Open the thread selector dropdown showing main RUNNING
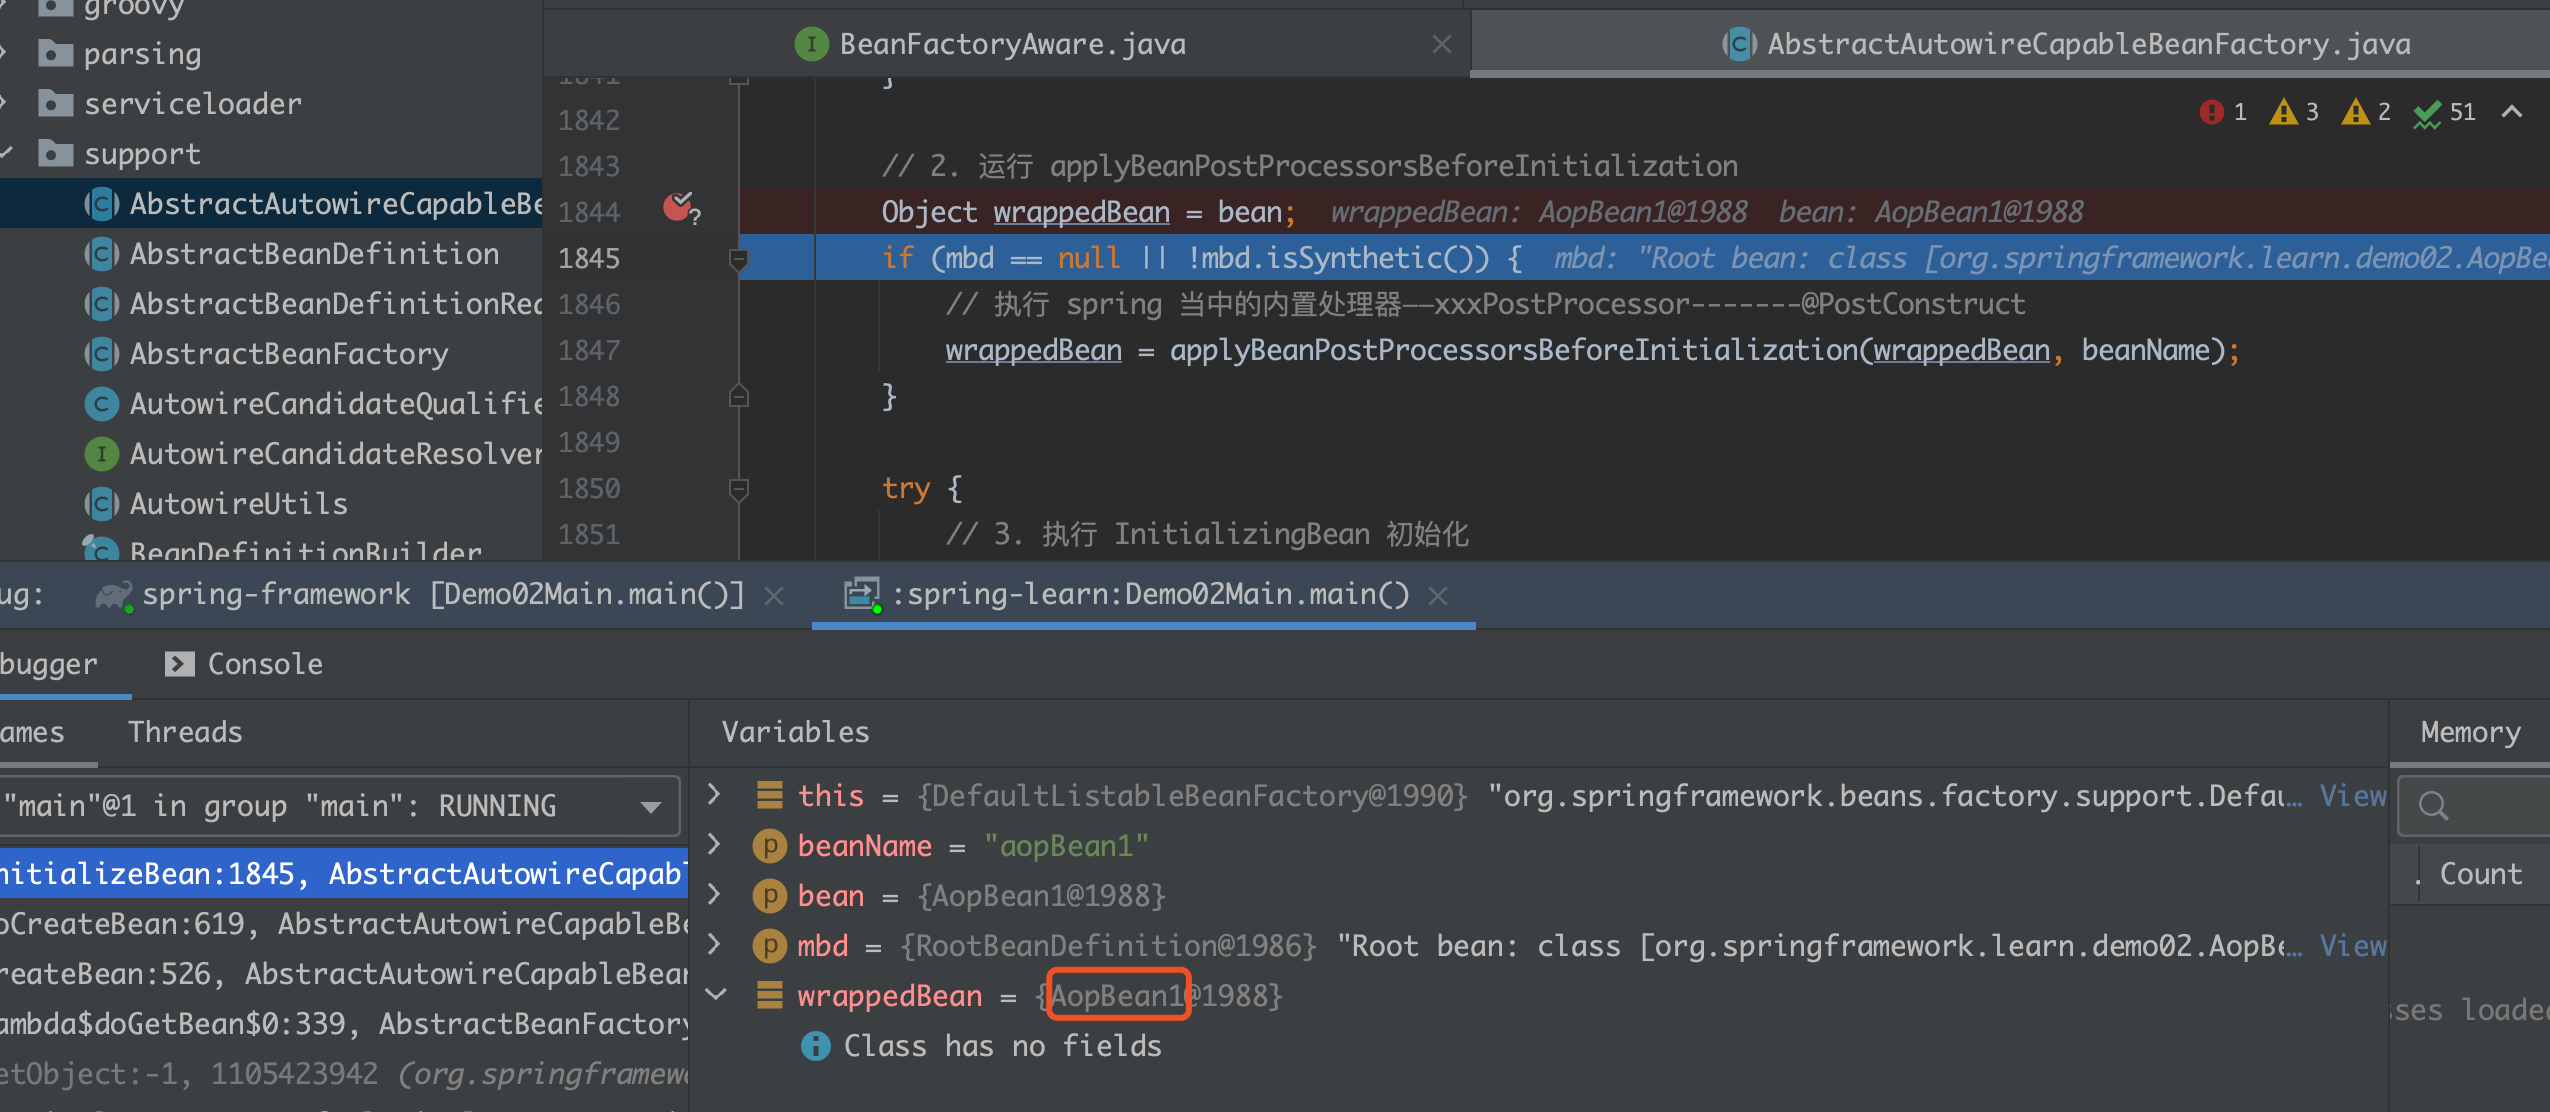The width and height of the screenshot is (2550, 1112). tap(339, 806)
